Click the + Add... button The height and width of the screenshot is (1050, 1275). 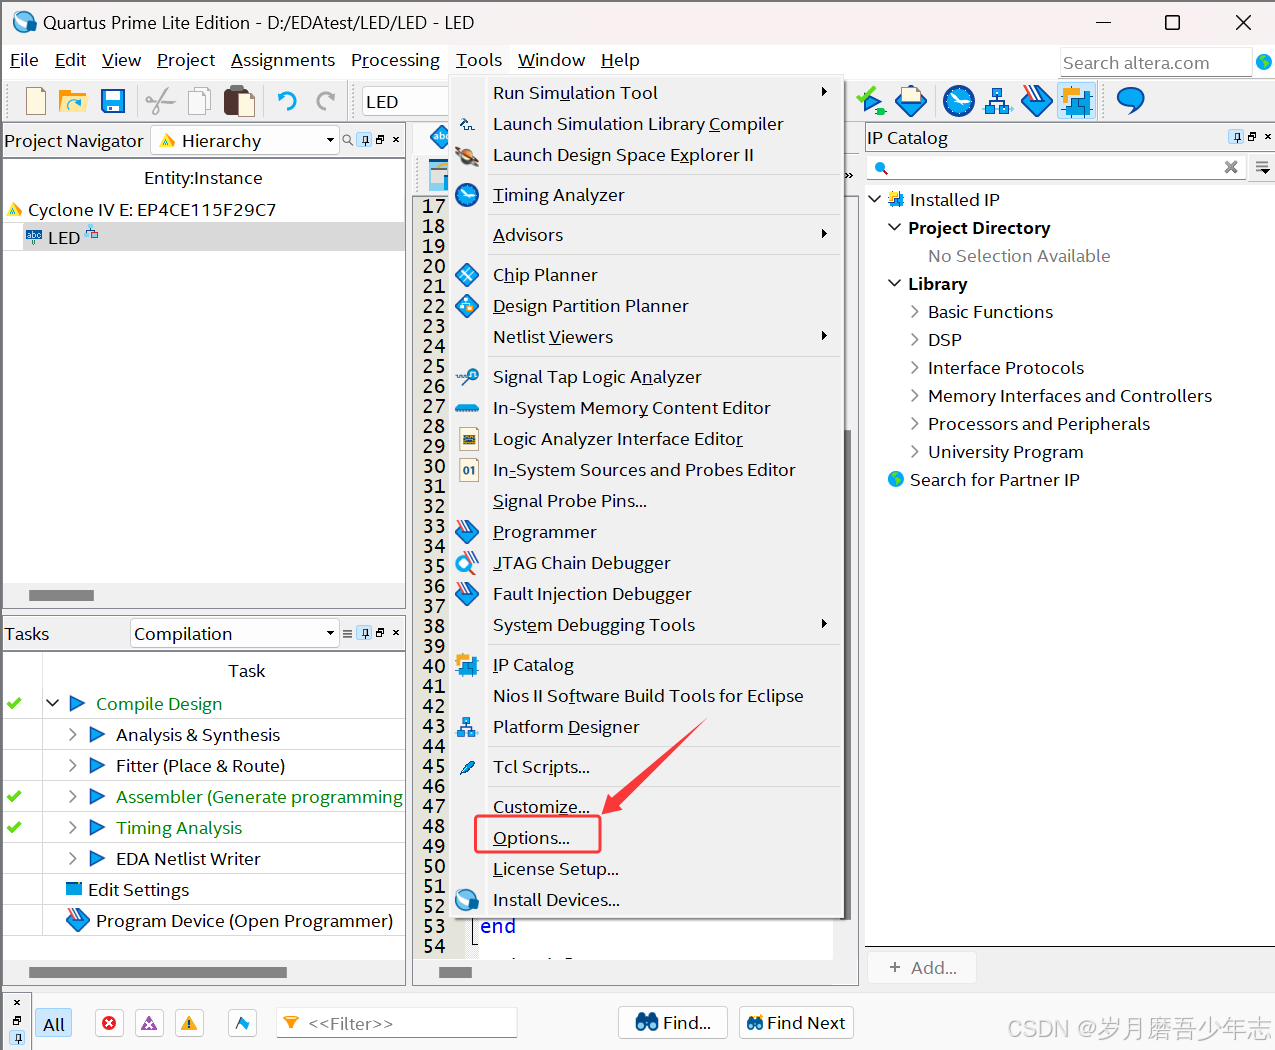tap(921, 968)
